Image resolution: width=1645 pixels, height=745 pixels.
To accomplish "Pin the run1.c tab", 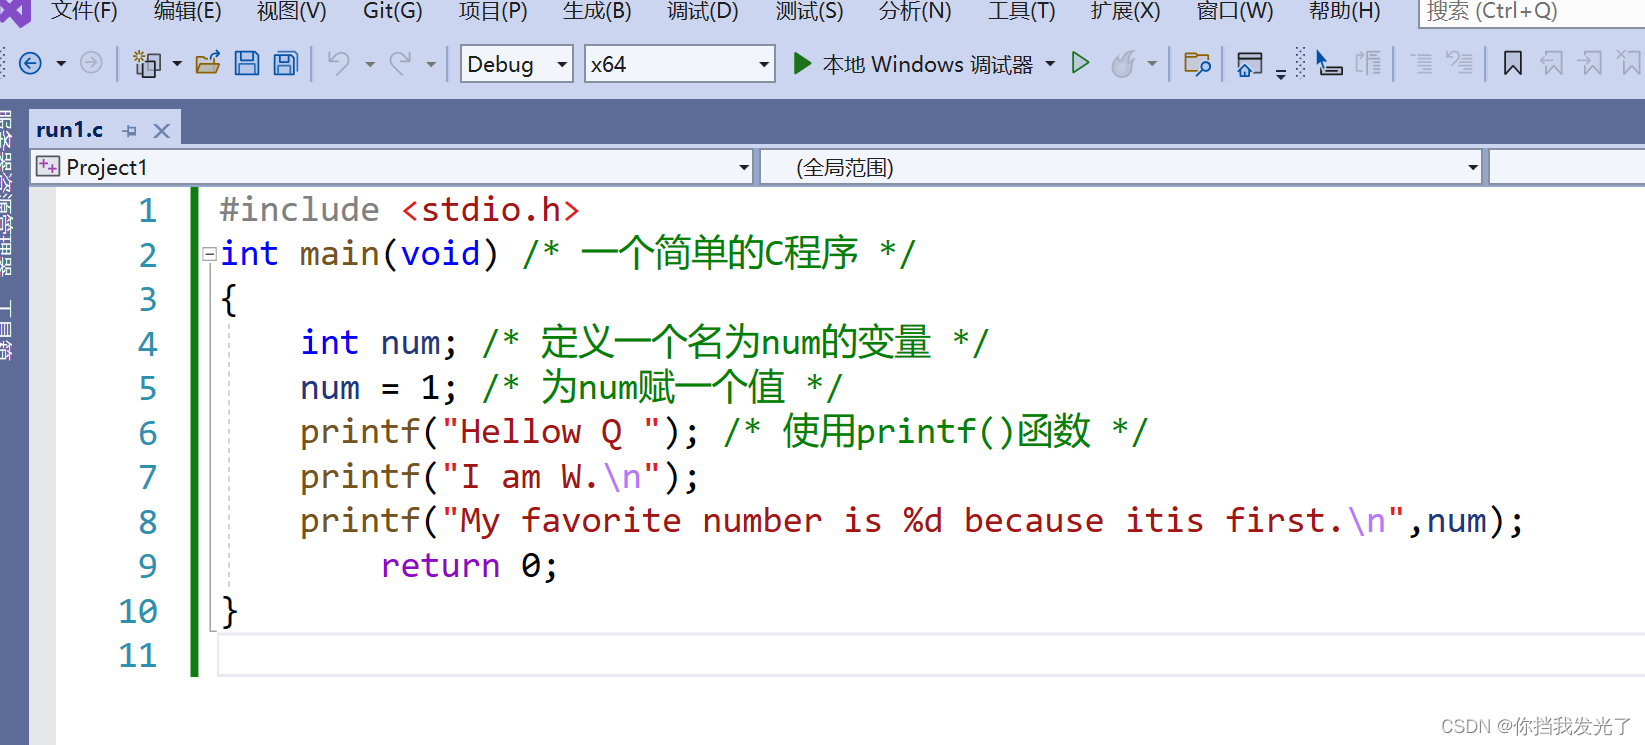I will (130, 131).
